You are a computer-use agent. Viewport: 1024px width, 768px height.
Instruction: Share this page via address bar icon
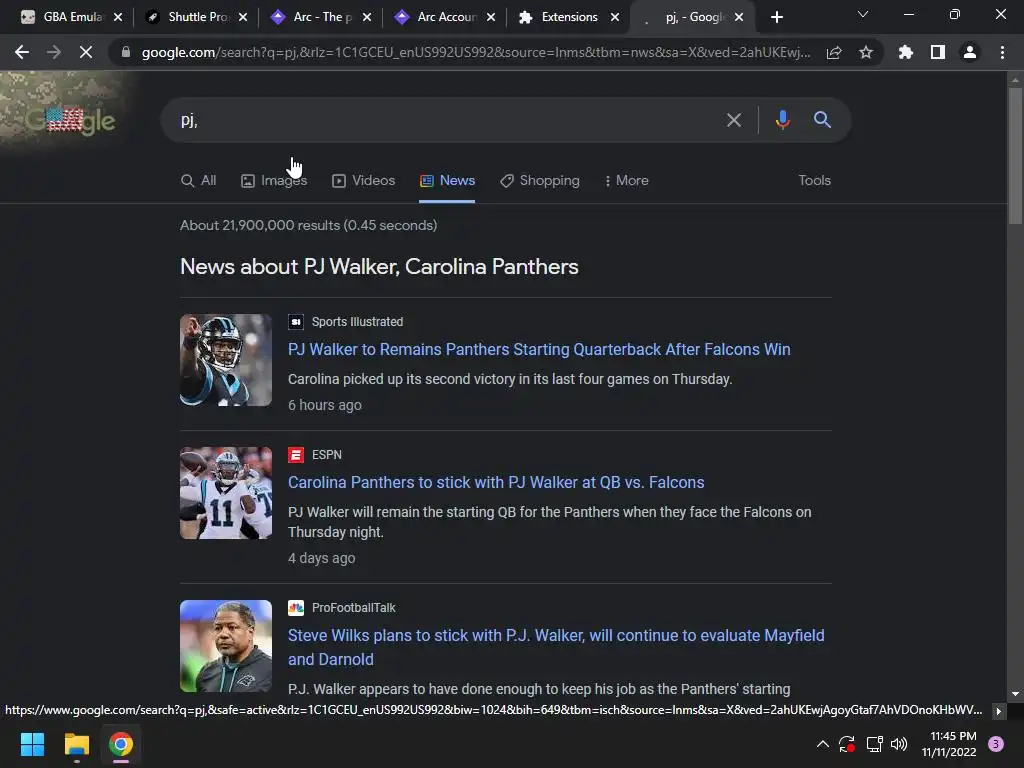(x=834, y=52)
